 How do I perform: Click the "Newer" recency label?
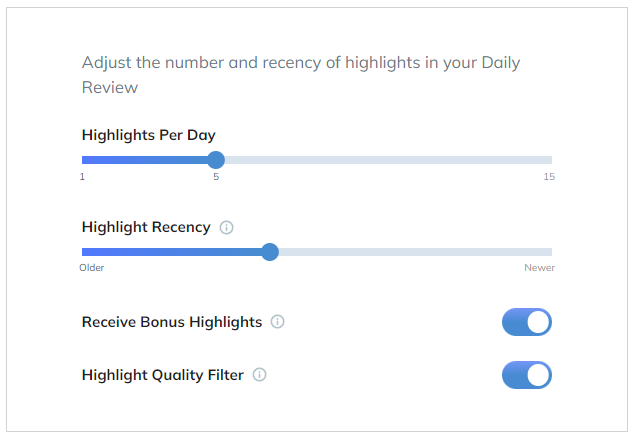click(x=539, y=268)
